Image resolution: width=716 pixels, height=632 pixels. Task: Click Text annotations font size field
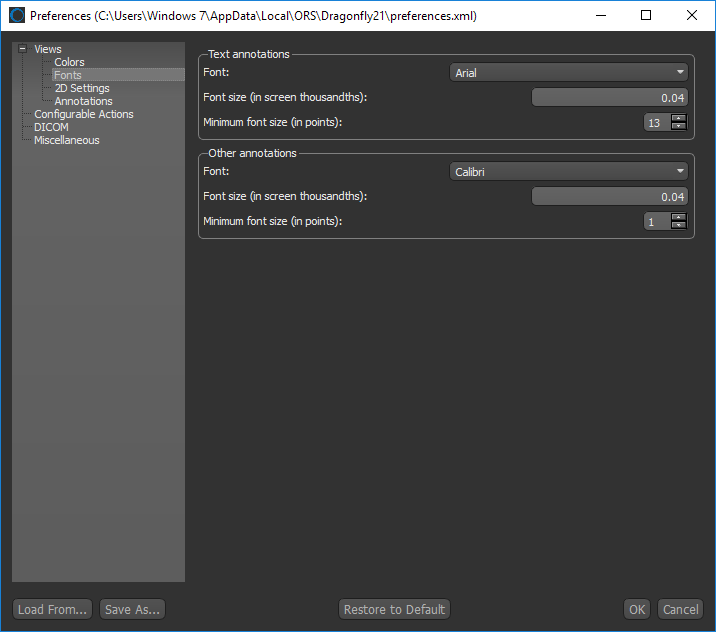click(609, 97)
